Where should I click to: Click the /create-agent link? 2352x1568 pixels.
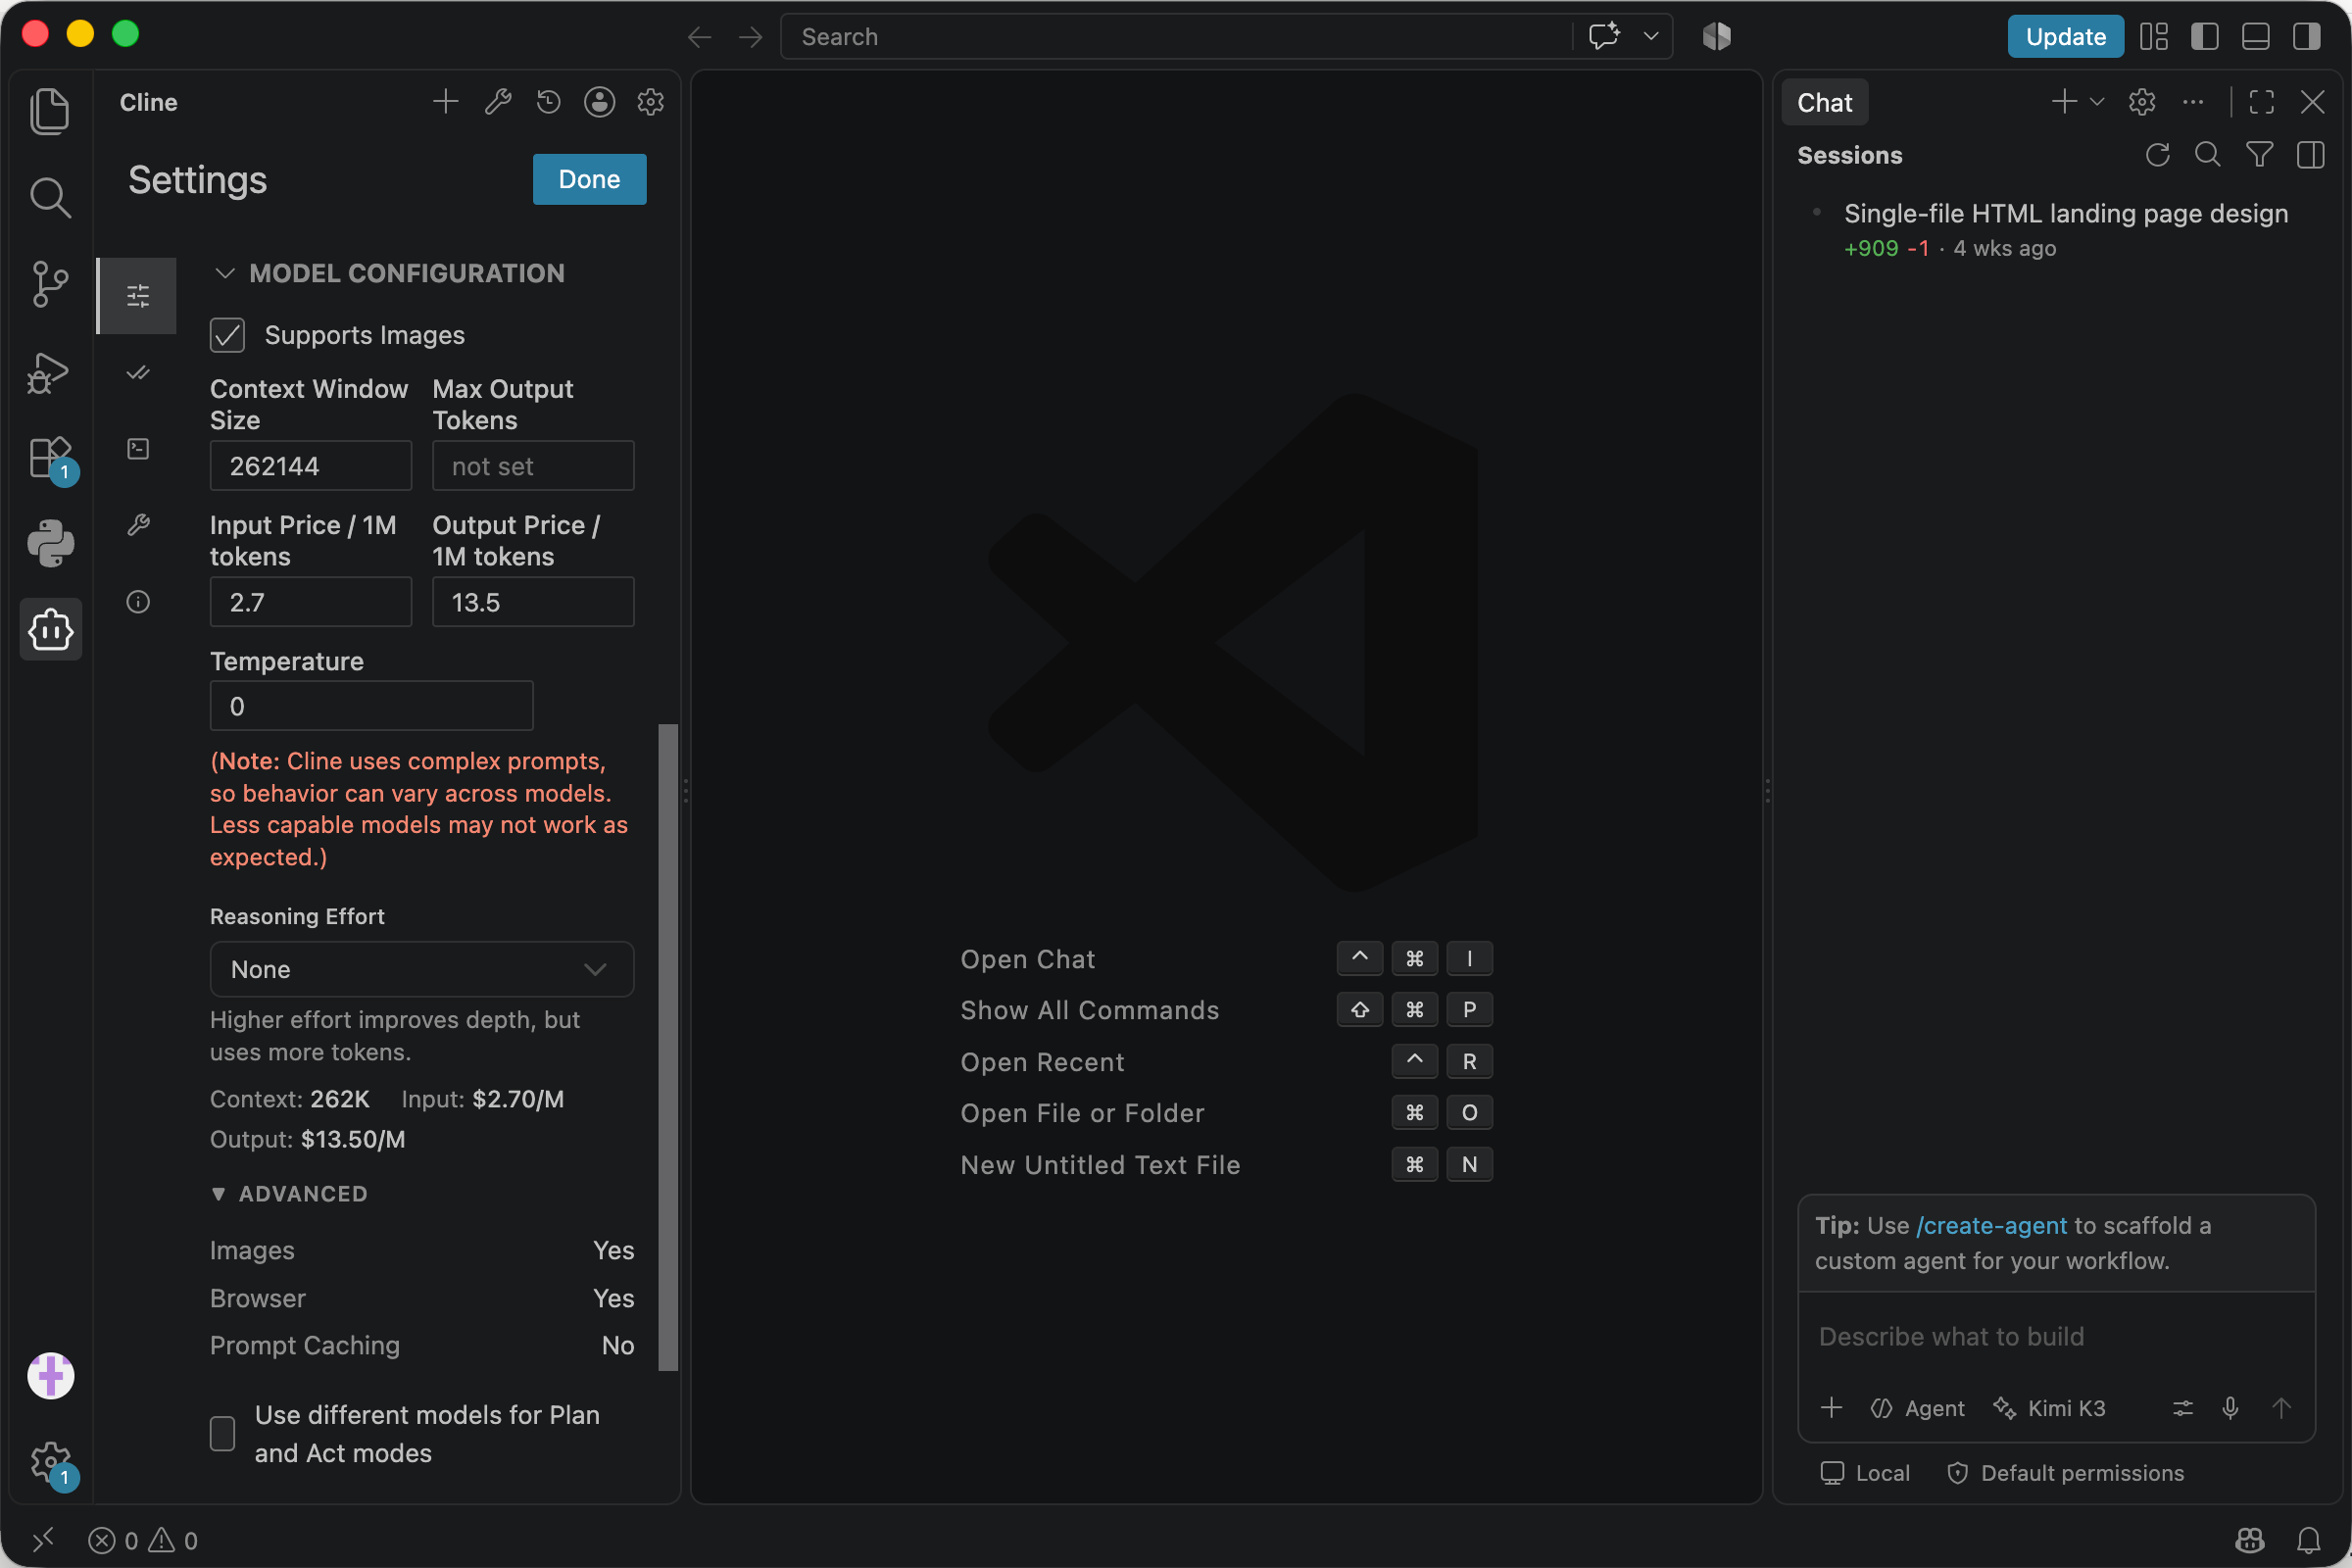click(x=1991, y=1225)
